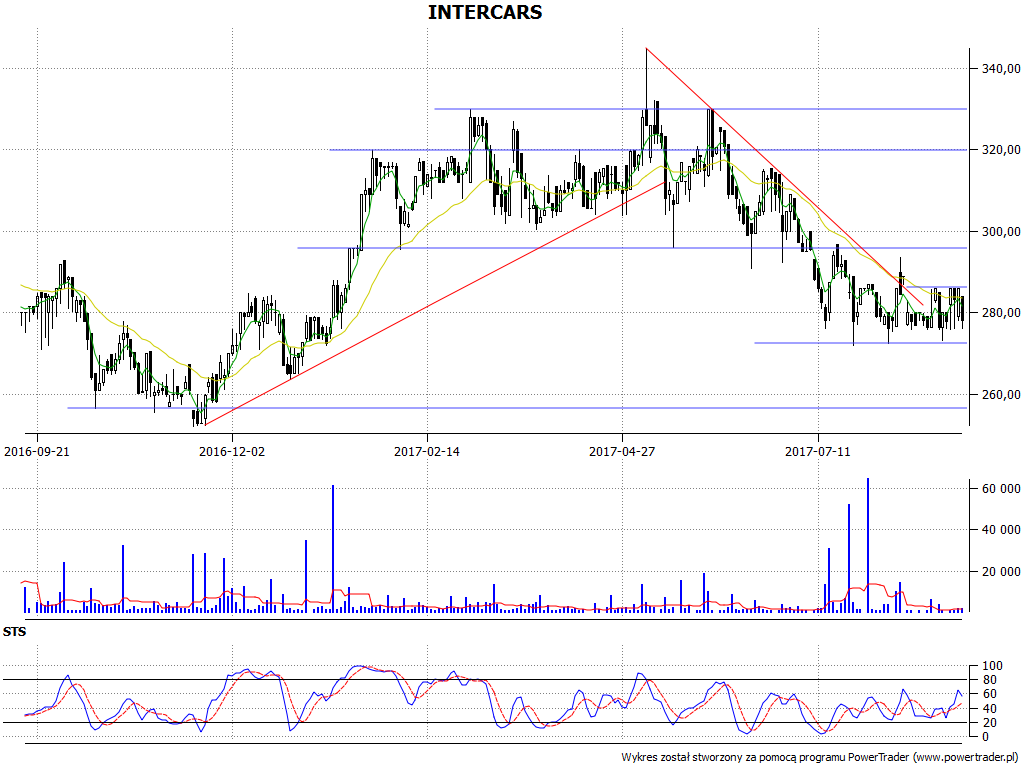Select the 300,00 price axis label
The width and height of the screenshot is (1024, 768).
coord(1002,232)
